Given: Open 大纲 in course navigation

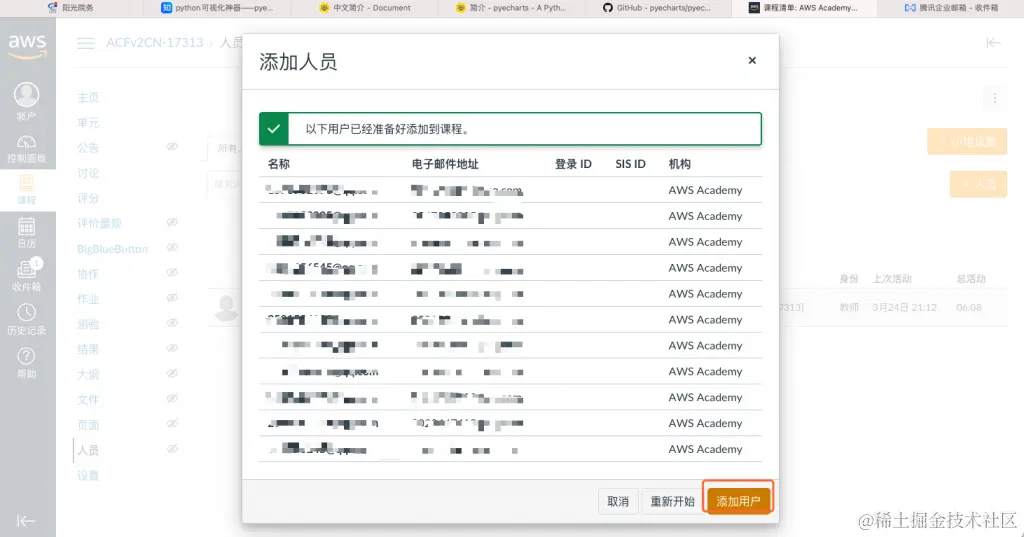Looking at the screenshot, I should coord(88,374).
